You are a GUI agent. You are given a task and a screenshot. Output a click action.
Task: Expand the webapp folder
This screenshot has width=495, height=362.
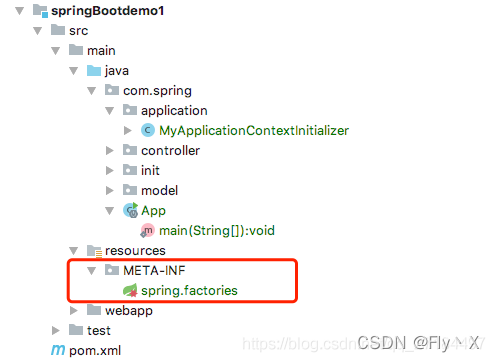[x=73, y=311]
